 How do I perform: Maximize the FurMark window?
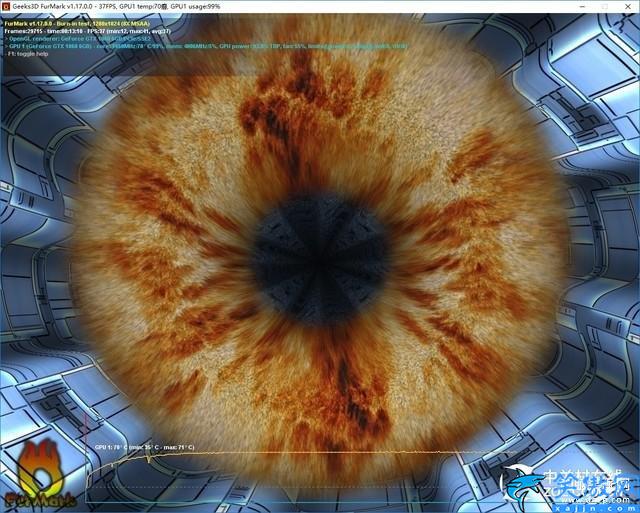point(605,6)
